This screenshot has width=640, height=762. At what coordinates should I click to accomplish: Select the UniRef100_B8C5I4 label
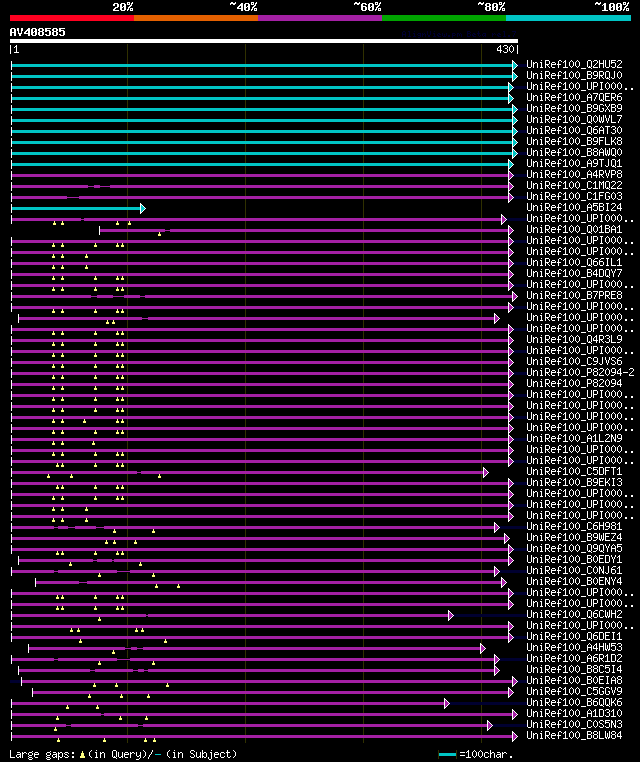click(574, 670)
